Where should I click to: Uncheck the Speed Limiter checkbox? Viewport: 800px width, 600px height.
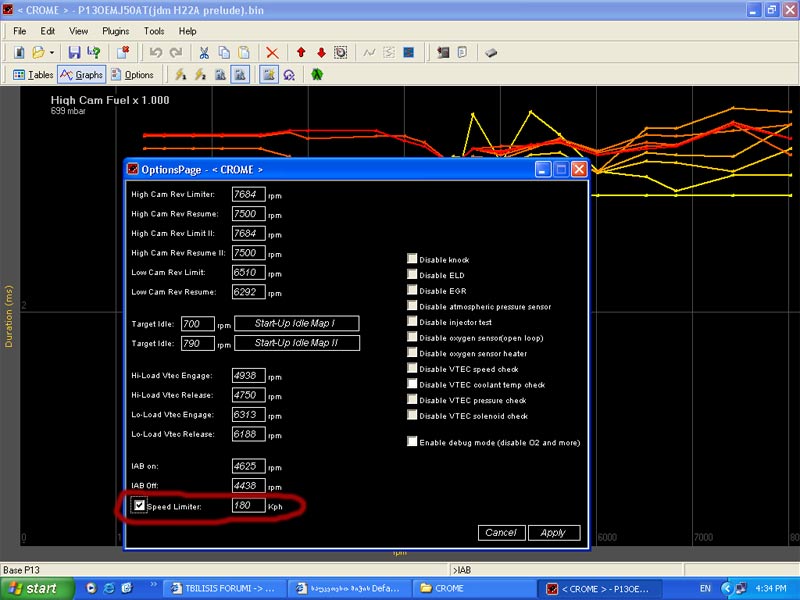tap(139, 505)
